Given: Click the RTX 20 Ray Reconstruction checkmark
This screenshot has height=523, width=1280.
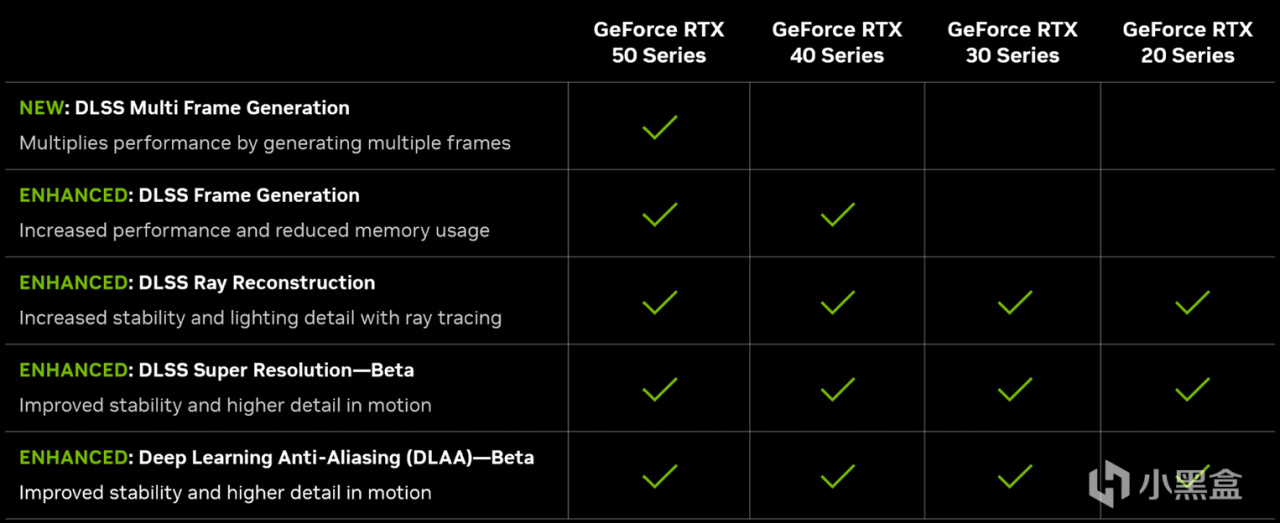Looking at the screenshot, I should [1191, 302].
